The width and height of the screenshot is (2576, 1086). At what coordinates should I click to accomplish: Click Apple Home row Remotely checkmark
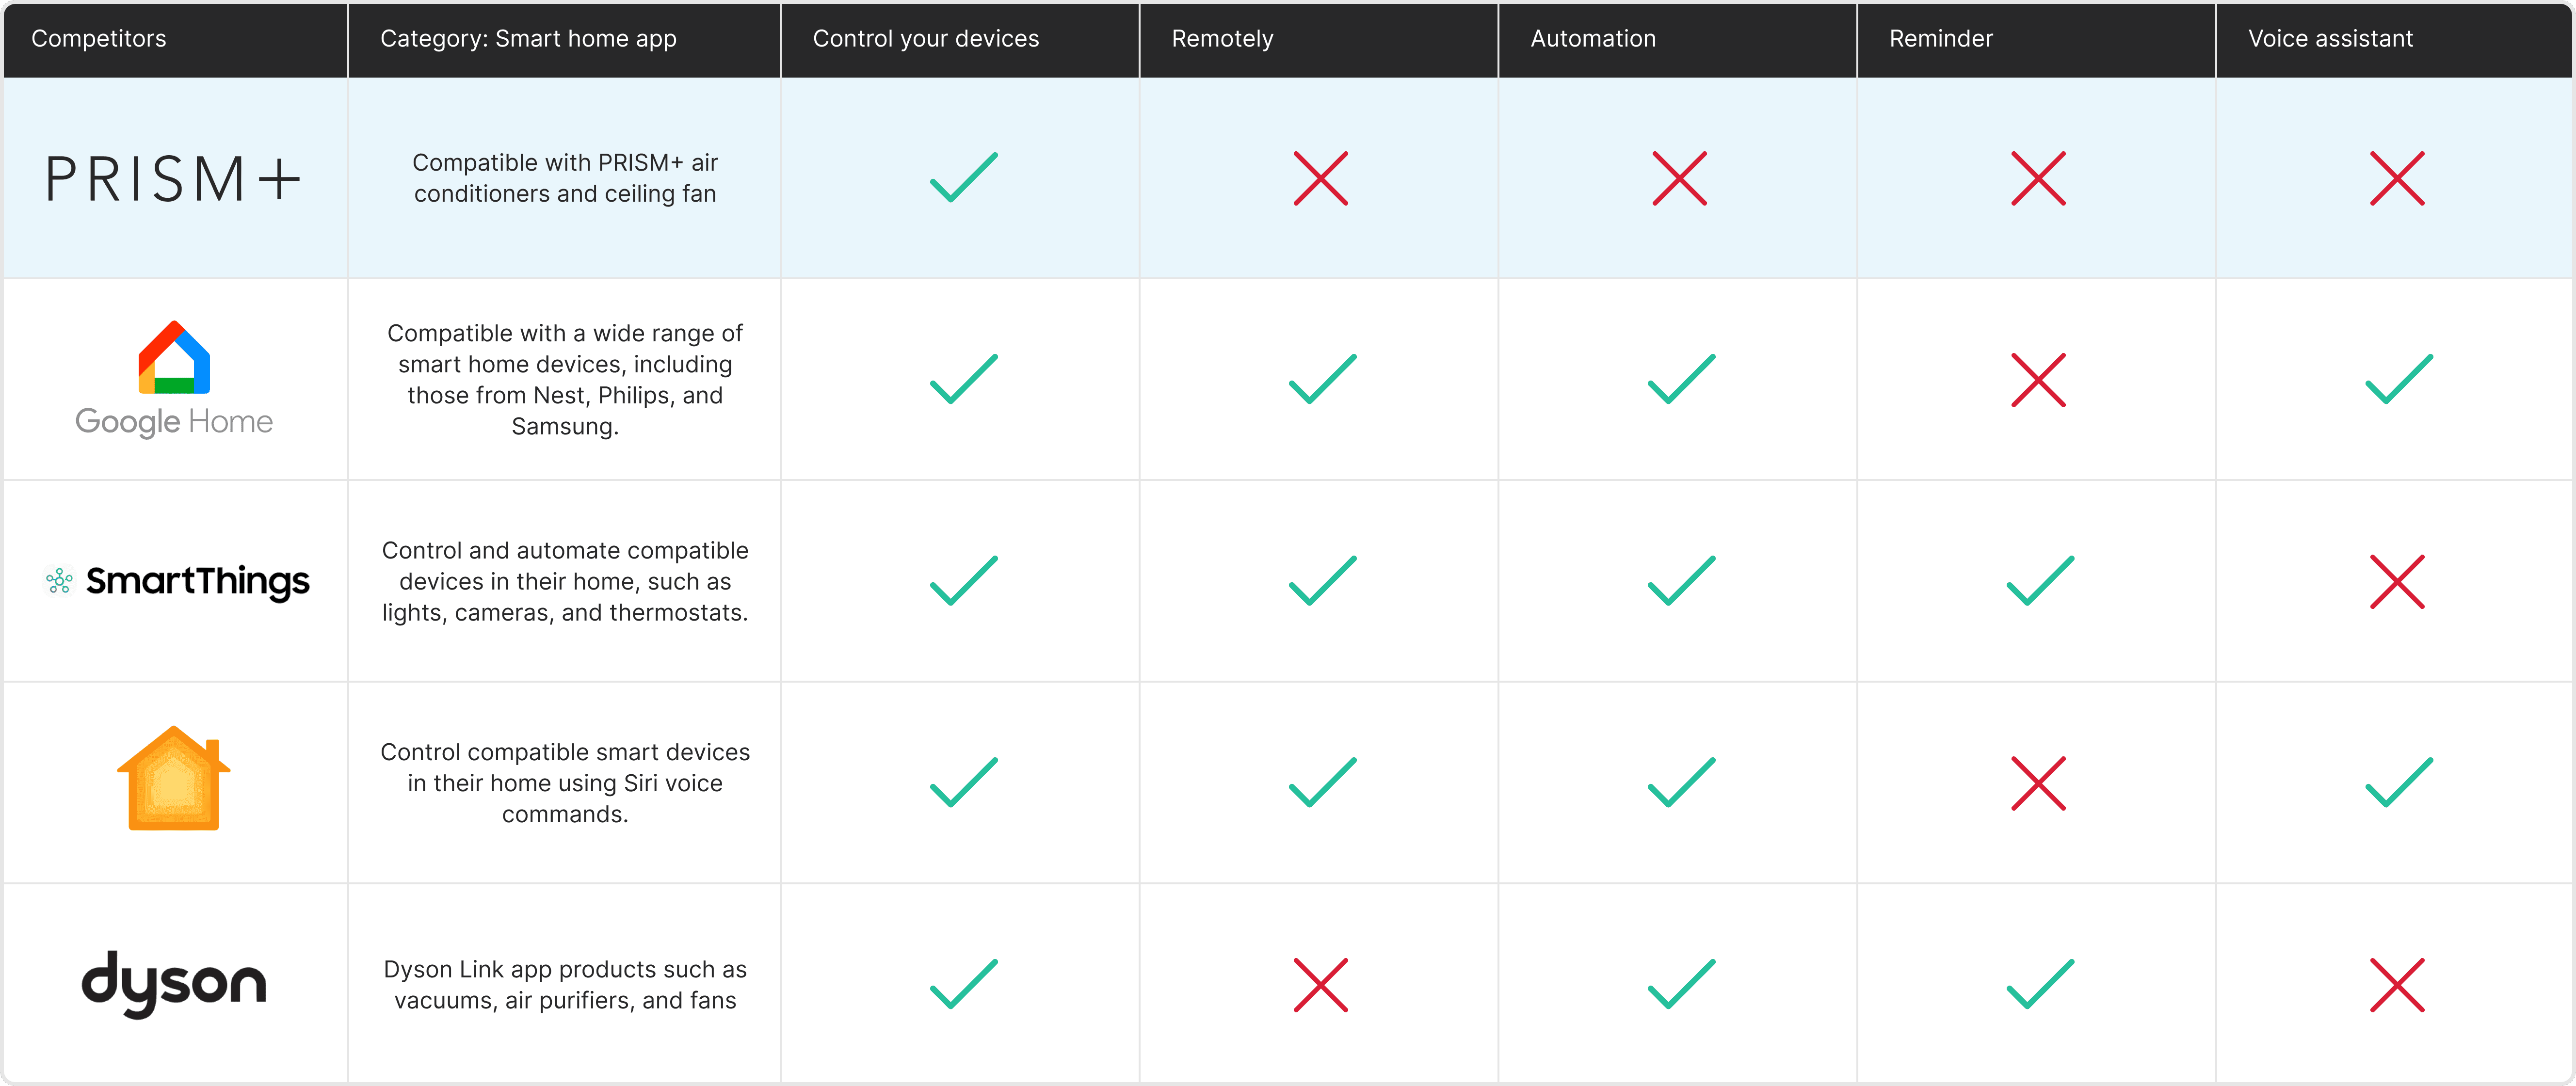1323,782
